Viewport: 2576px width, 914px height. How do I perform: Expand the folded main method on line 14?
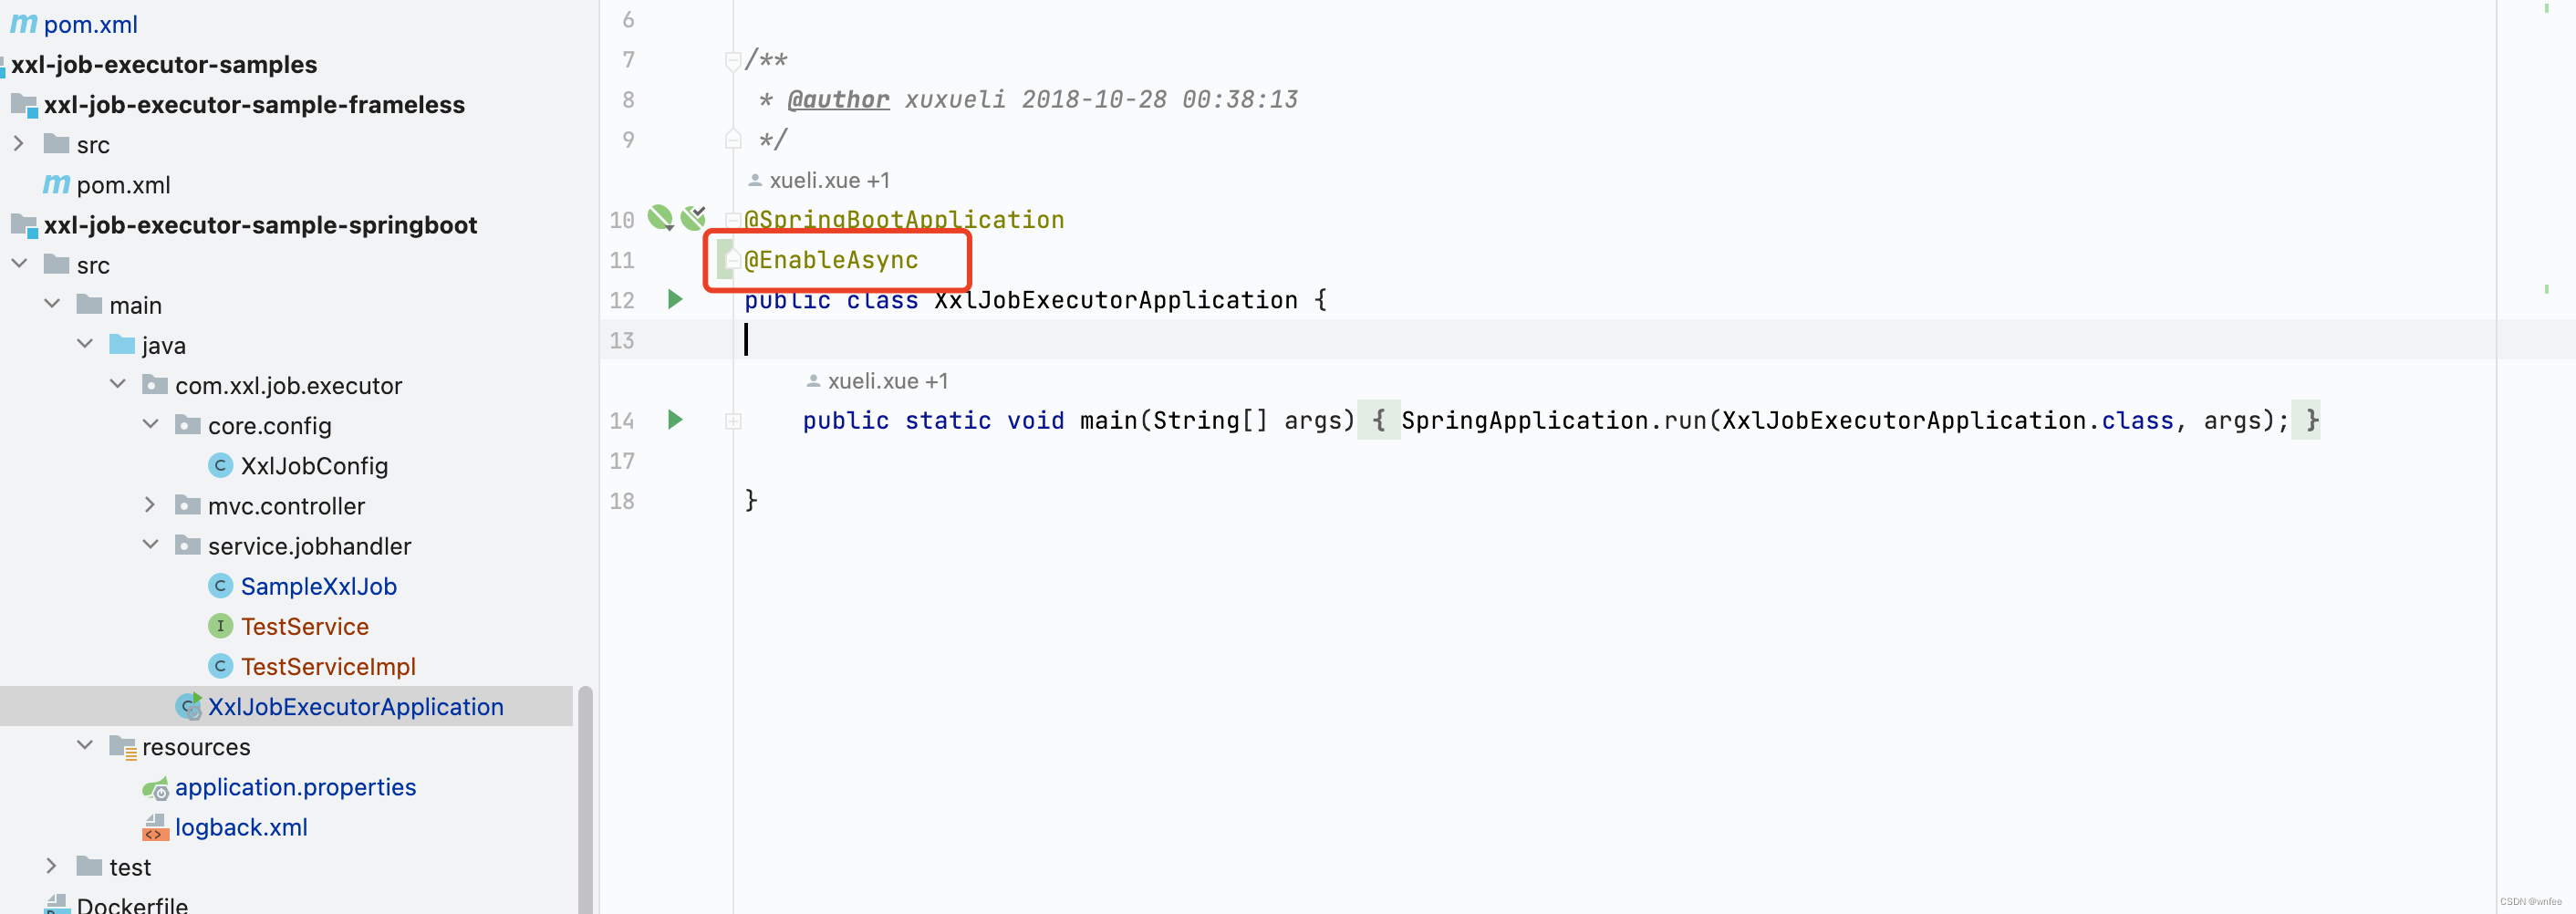tap(732, 421)
